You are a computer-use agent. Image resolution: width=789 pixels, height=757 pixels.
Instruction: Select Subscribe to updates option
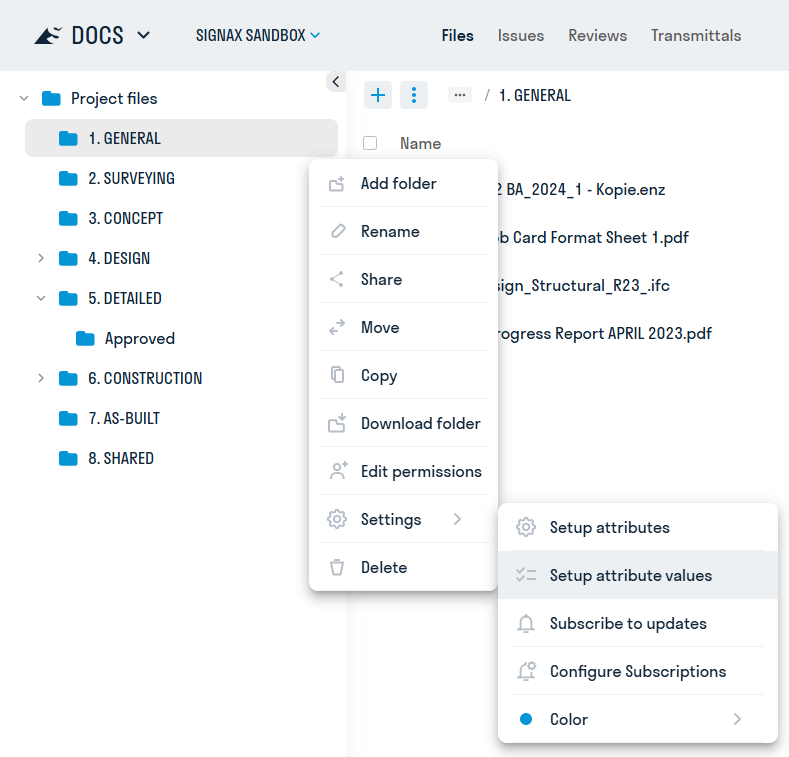point(638,623)
